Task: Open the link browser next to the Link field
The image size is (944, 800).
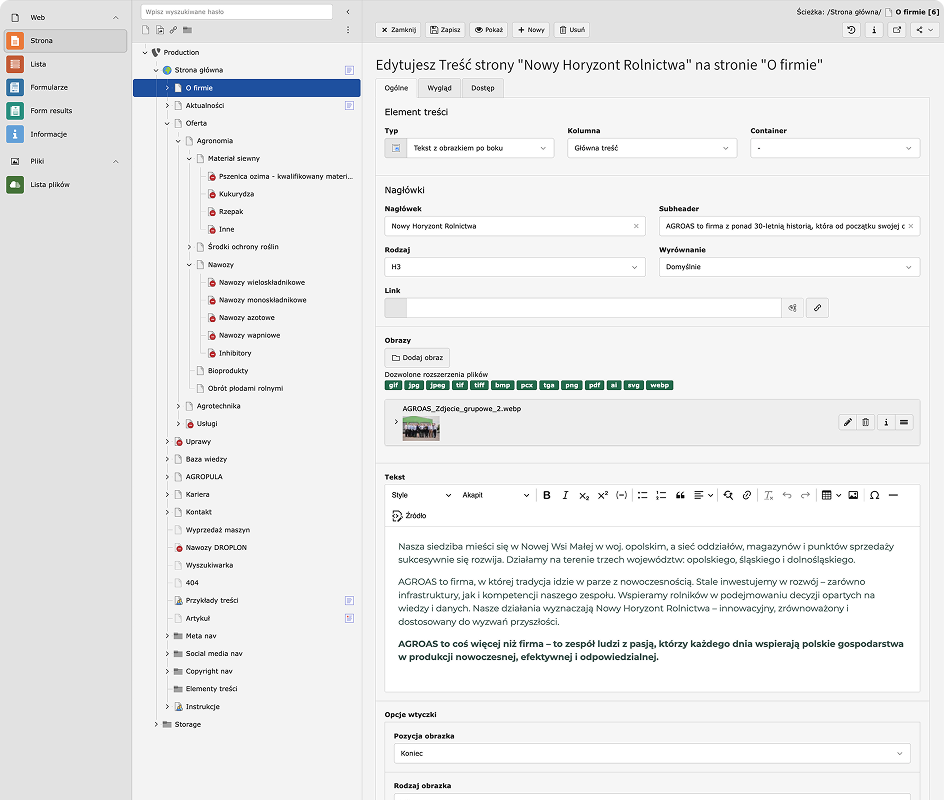Action: [x=817, y=308]
